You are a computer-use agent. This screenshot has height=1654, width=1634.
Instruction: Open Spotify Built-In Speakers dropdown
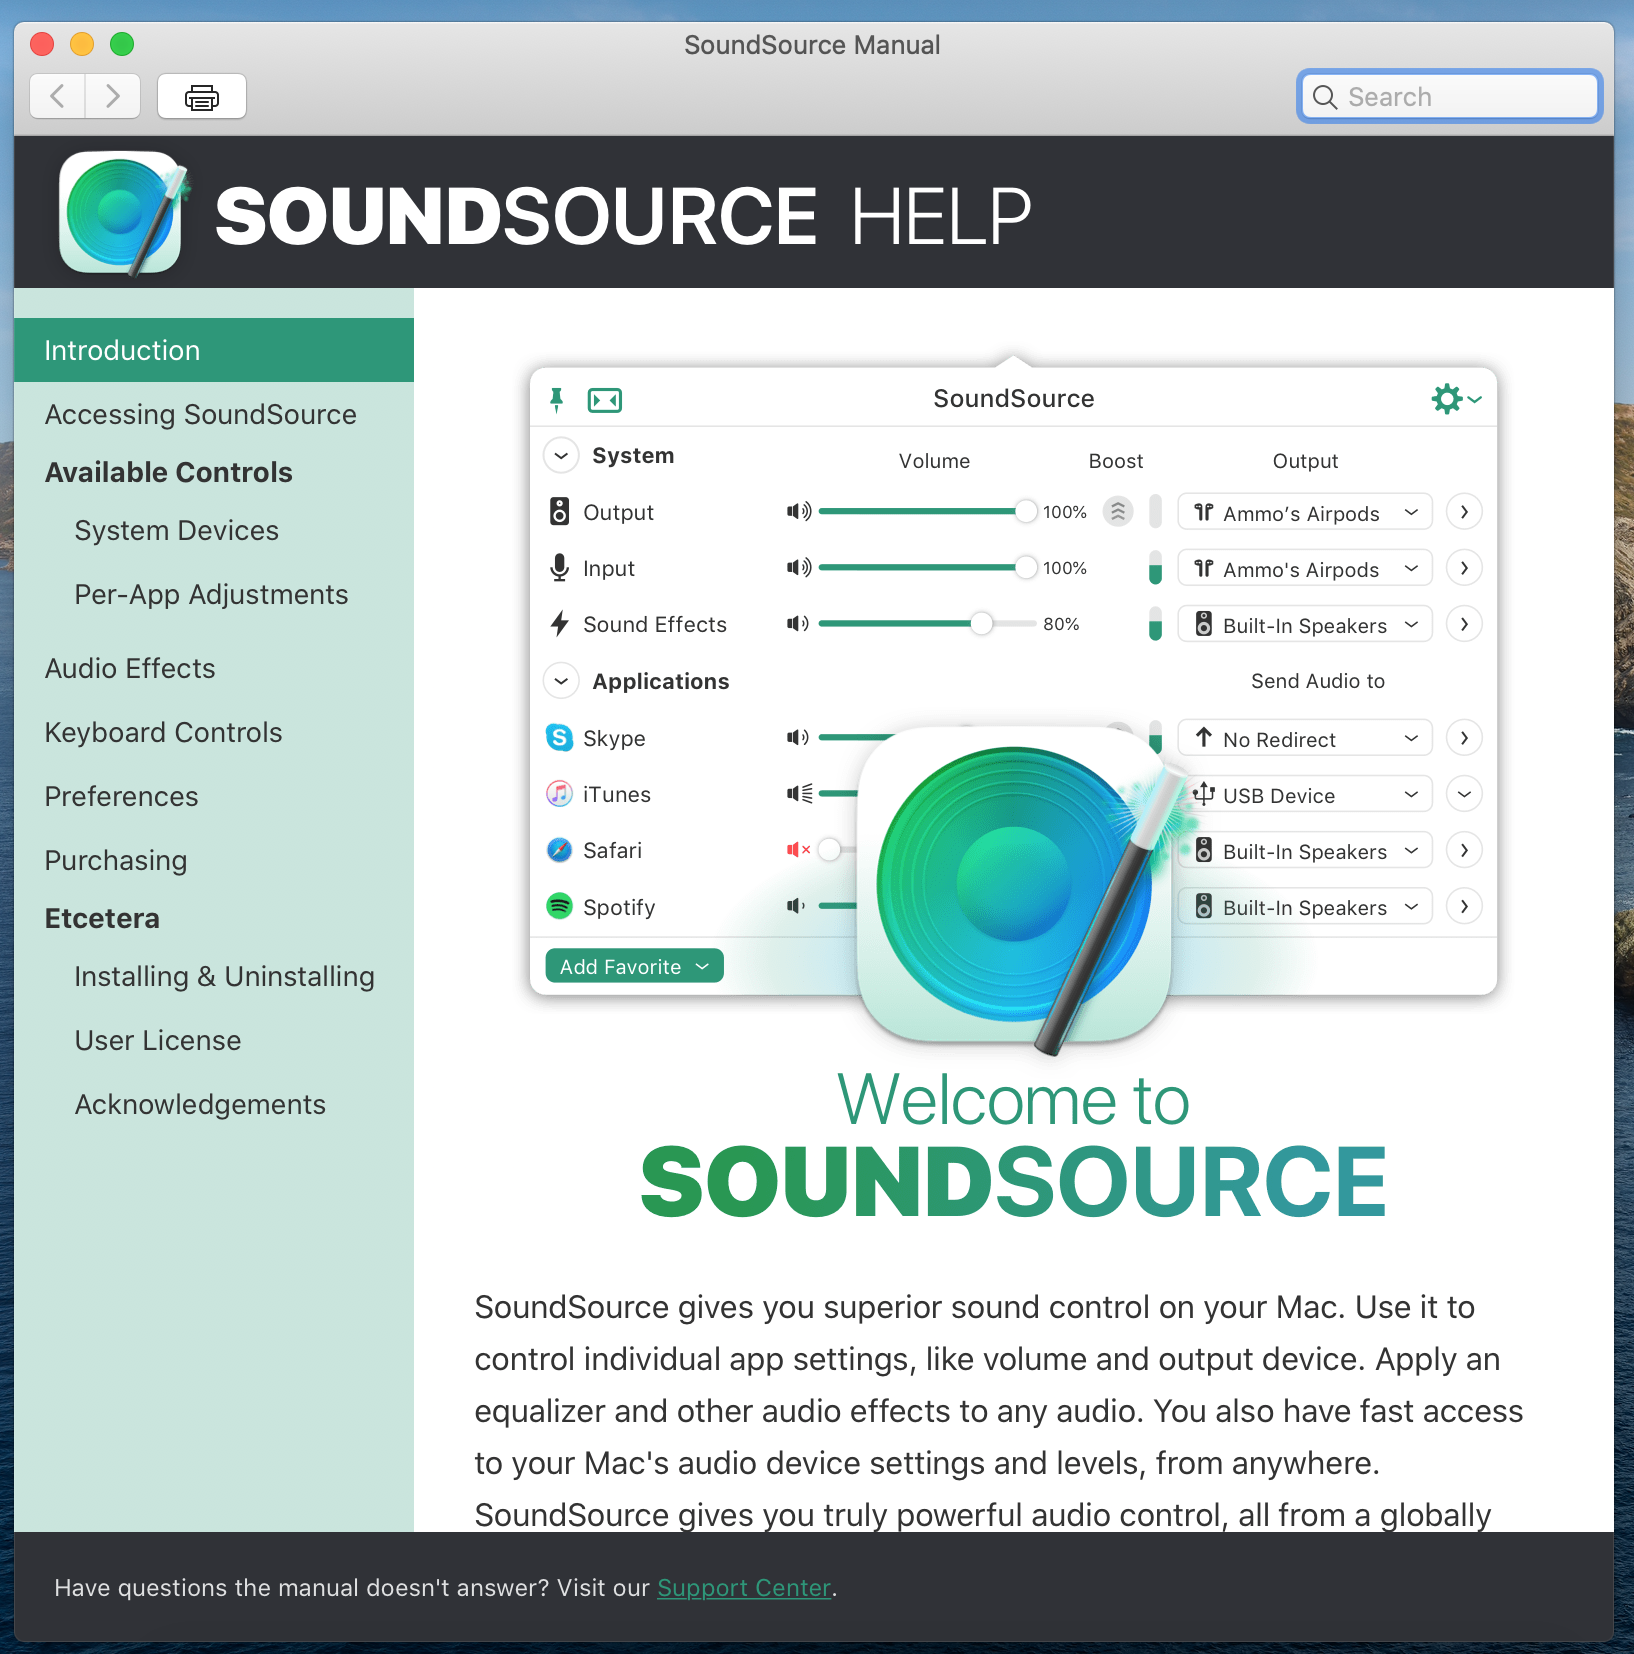click(1305, 906)
